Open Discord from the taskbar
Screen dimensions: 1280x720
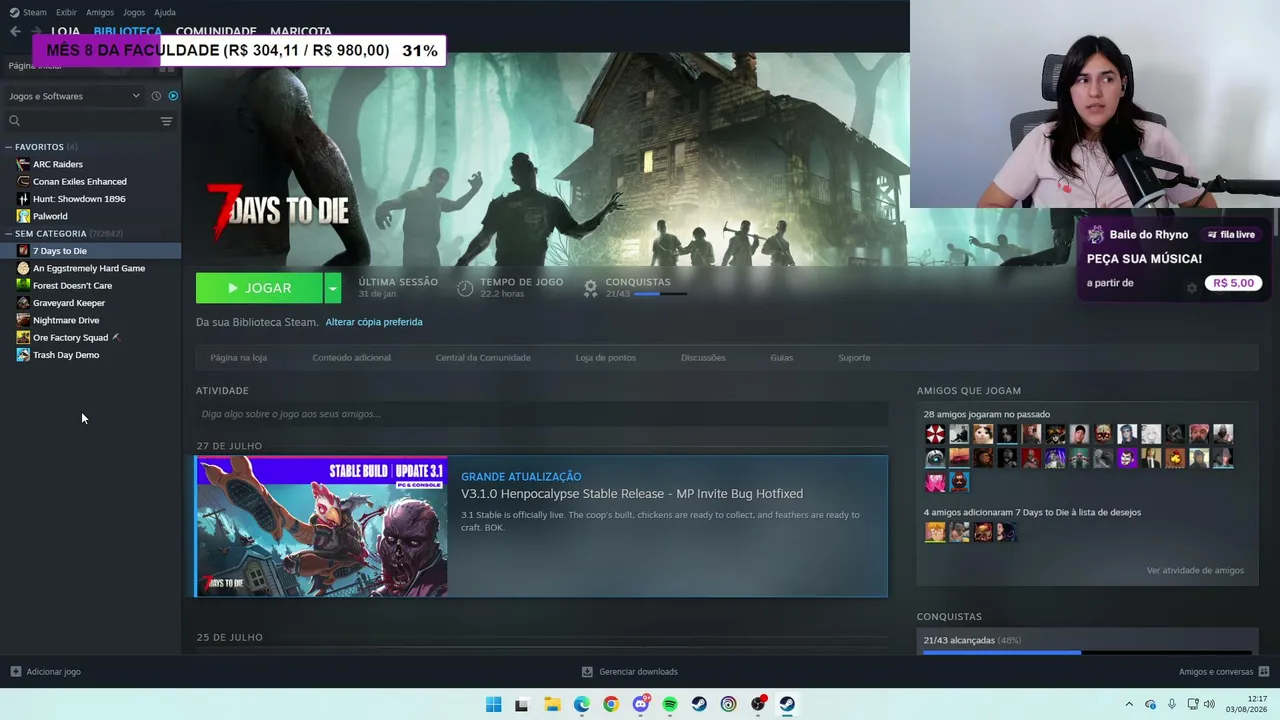pos(641,704)
